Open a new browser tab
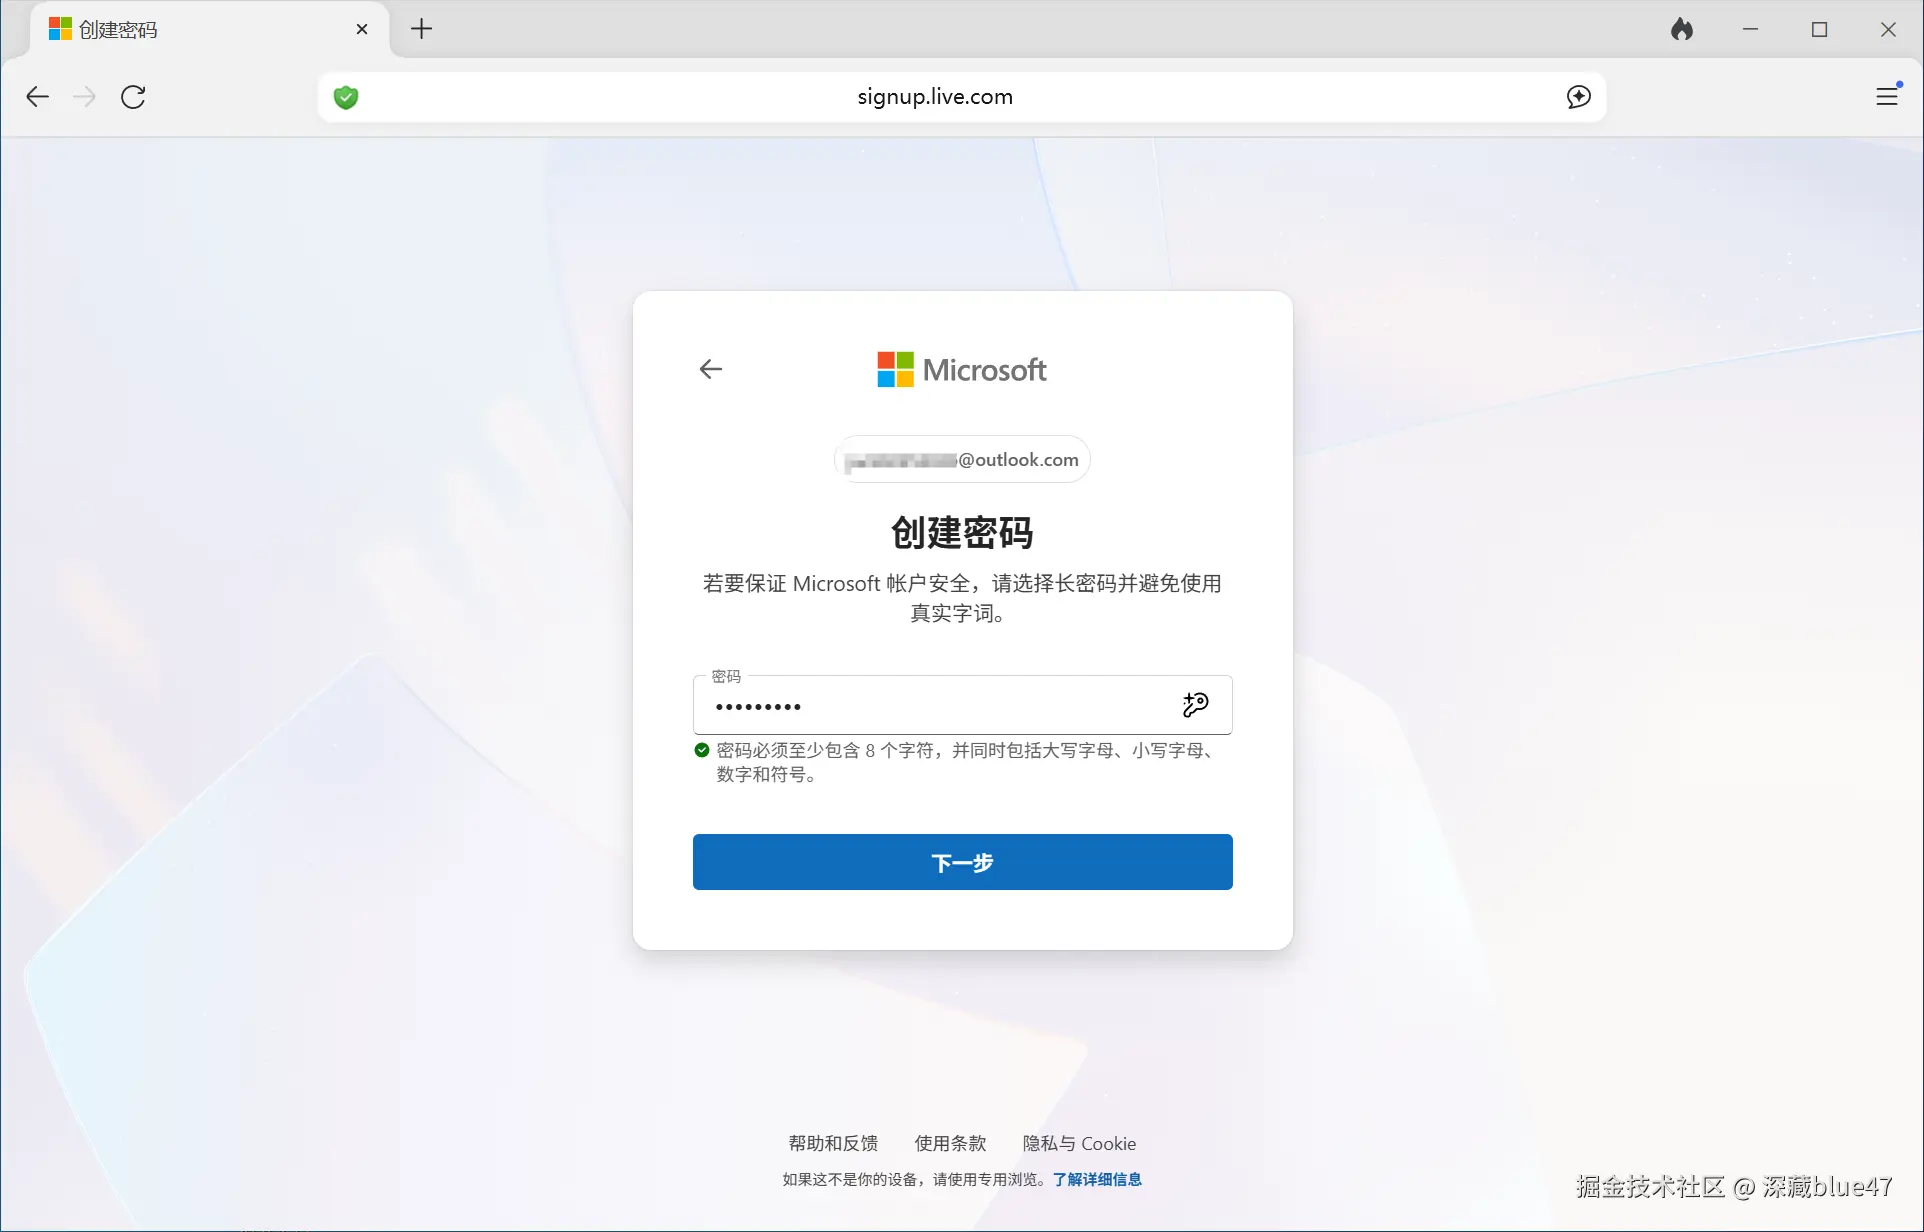This screenshot has width=1924, height=1232. pyautogui.click(x=421, y=29)
